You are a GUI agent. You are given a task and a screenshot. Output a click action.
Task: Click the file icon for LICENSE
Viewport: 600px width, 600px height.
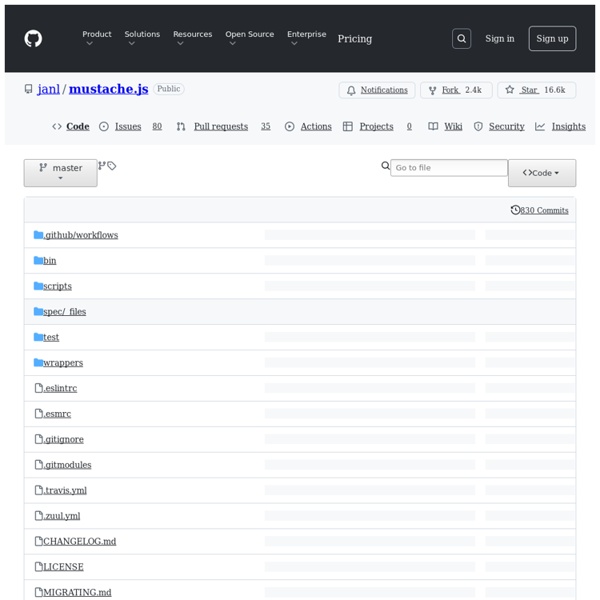click(39, 567)
